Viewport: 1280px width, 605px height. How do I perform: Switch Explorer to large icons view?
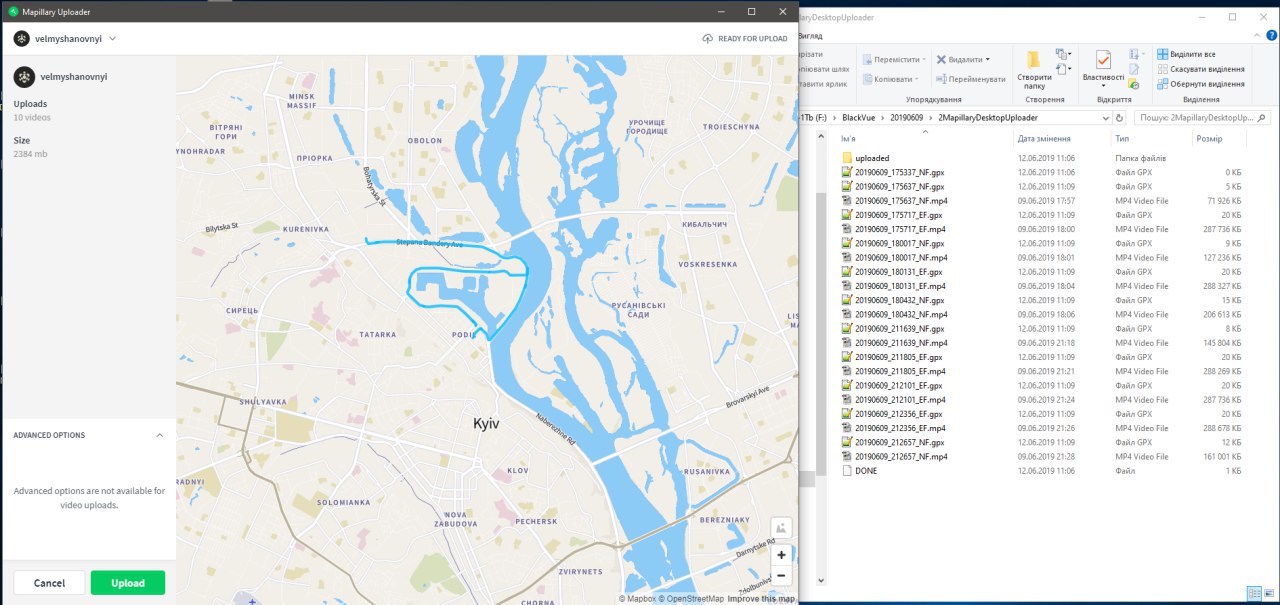coord(1269,594)
